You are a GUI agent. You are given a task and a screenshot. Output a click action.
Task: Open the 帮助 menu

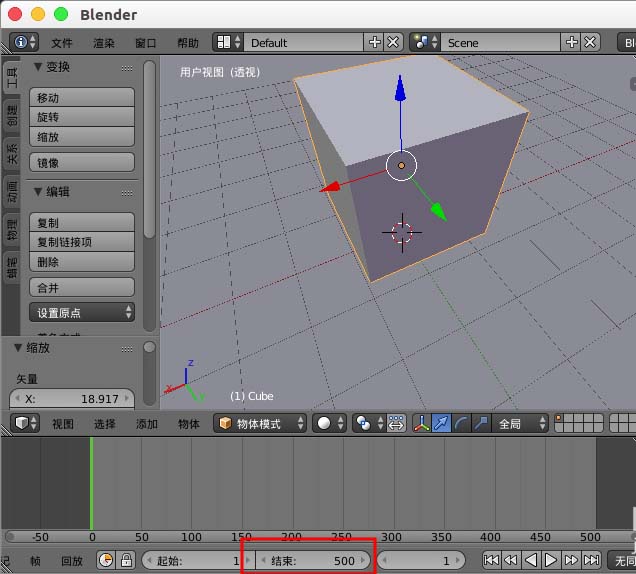(x=188, y=43)
